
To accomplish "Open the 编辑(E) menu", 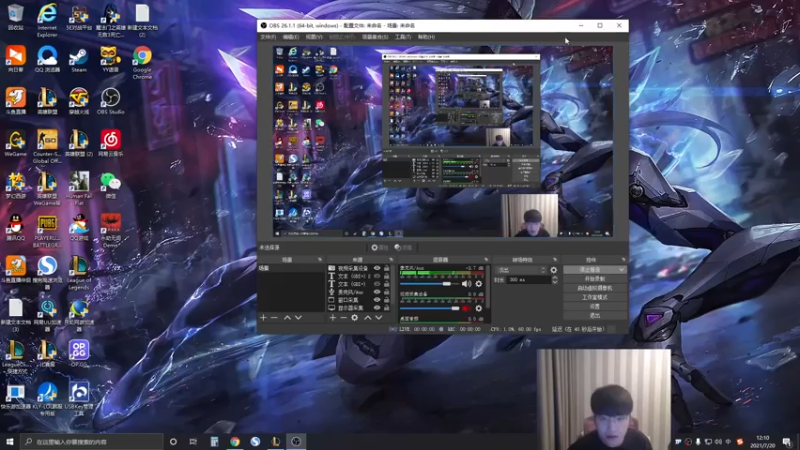I will click(291, 37).
